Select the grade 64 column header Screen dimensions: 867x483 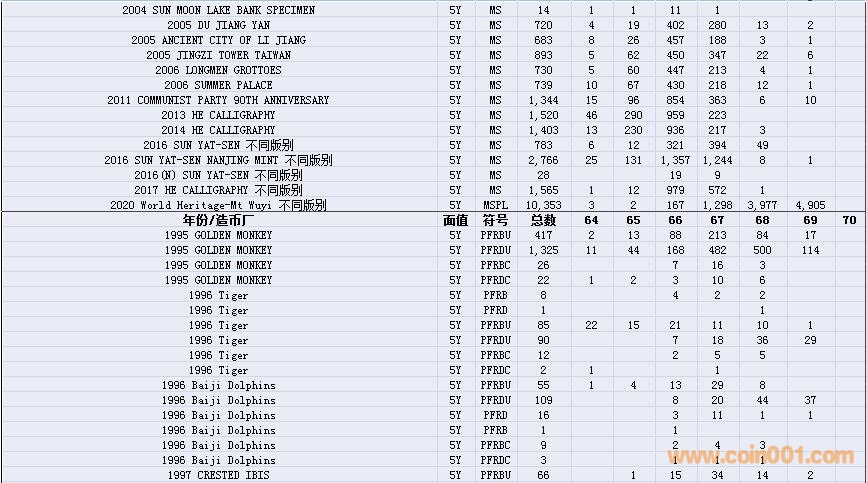click(591, 220)
